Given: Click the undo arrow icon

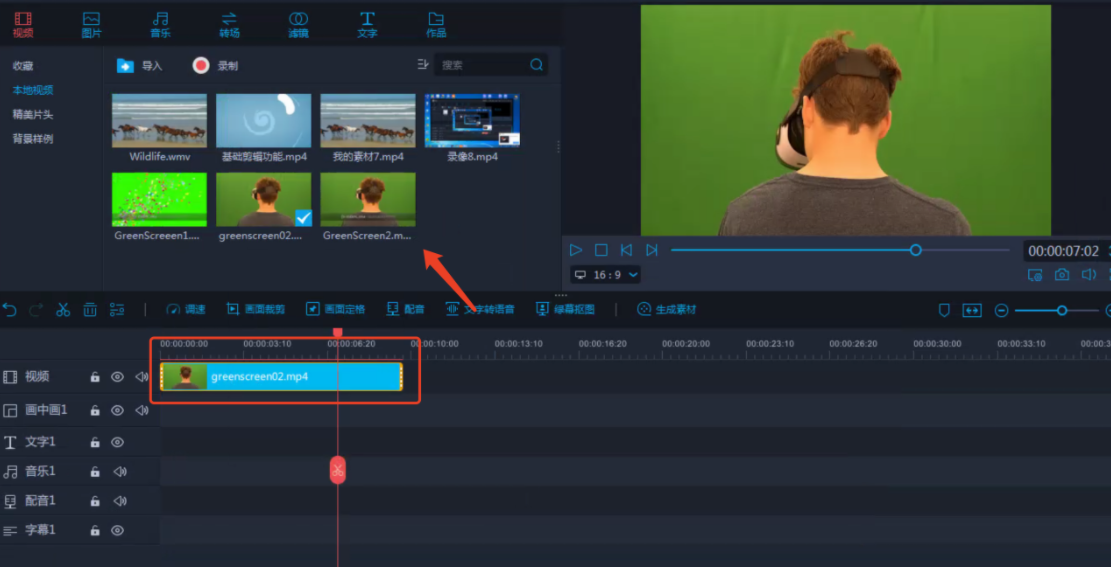Looking at the screenshot, I should click(x=10, y=310).
